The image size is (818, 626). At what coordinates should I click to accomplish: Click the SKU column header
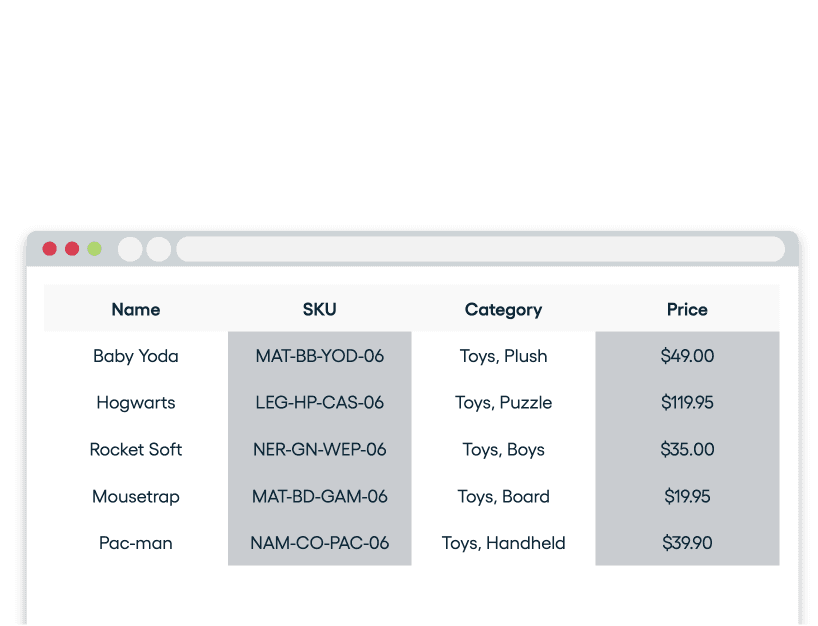[x=320, y=310]
